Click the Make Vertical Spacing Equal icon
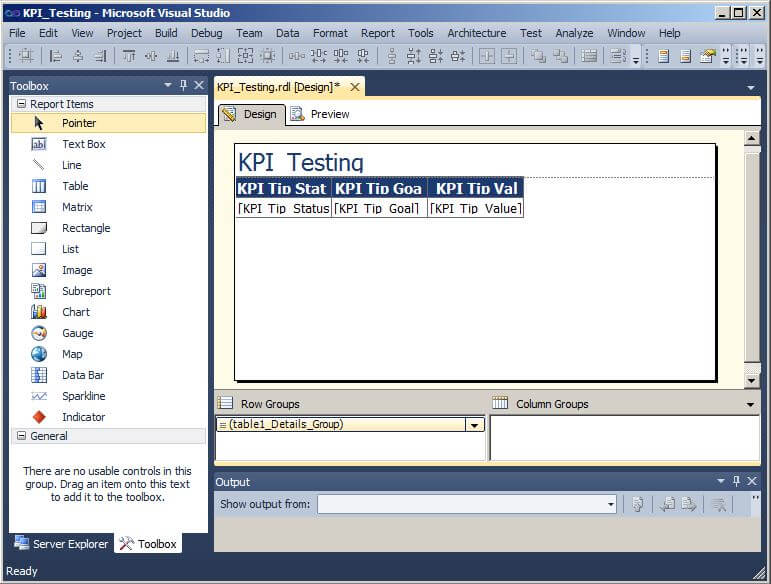The image size is (771, 584). [392, 56]
